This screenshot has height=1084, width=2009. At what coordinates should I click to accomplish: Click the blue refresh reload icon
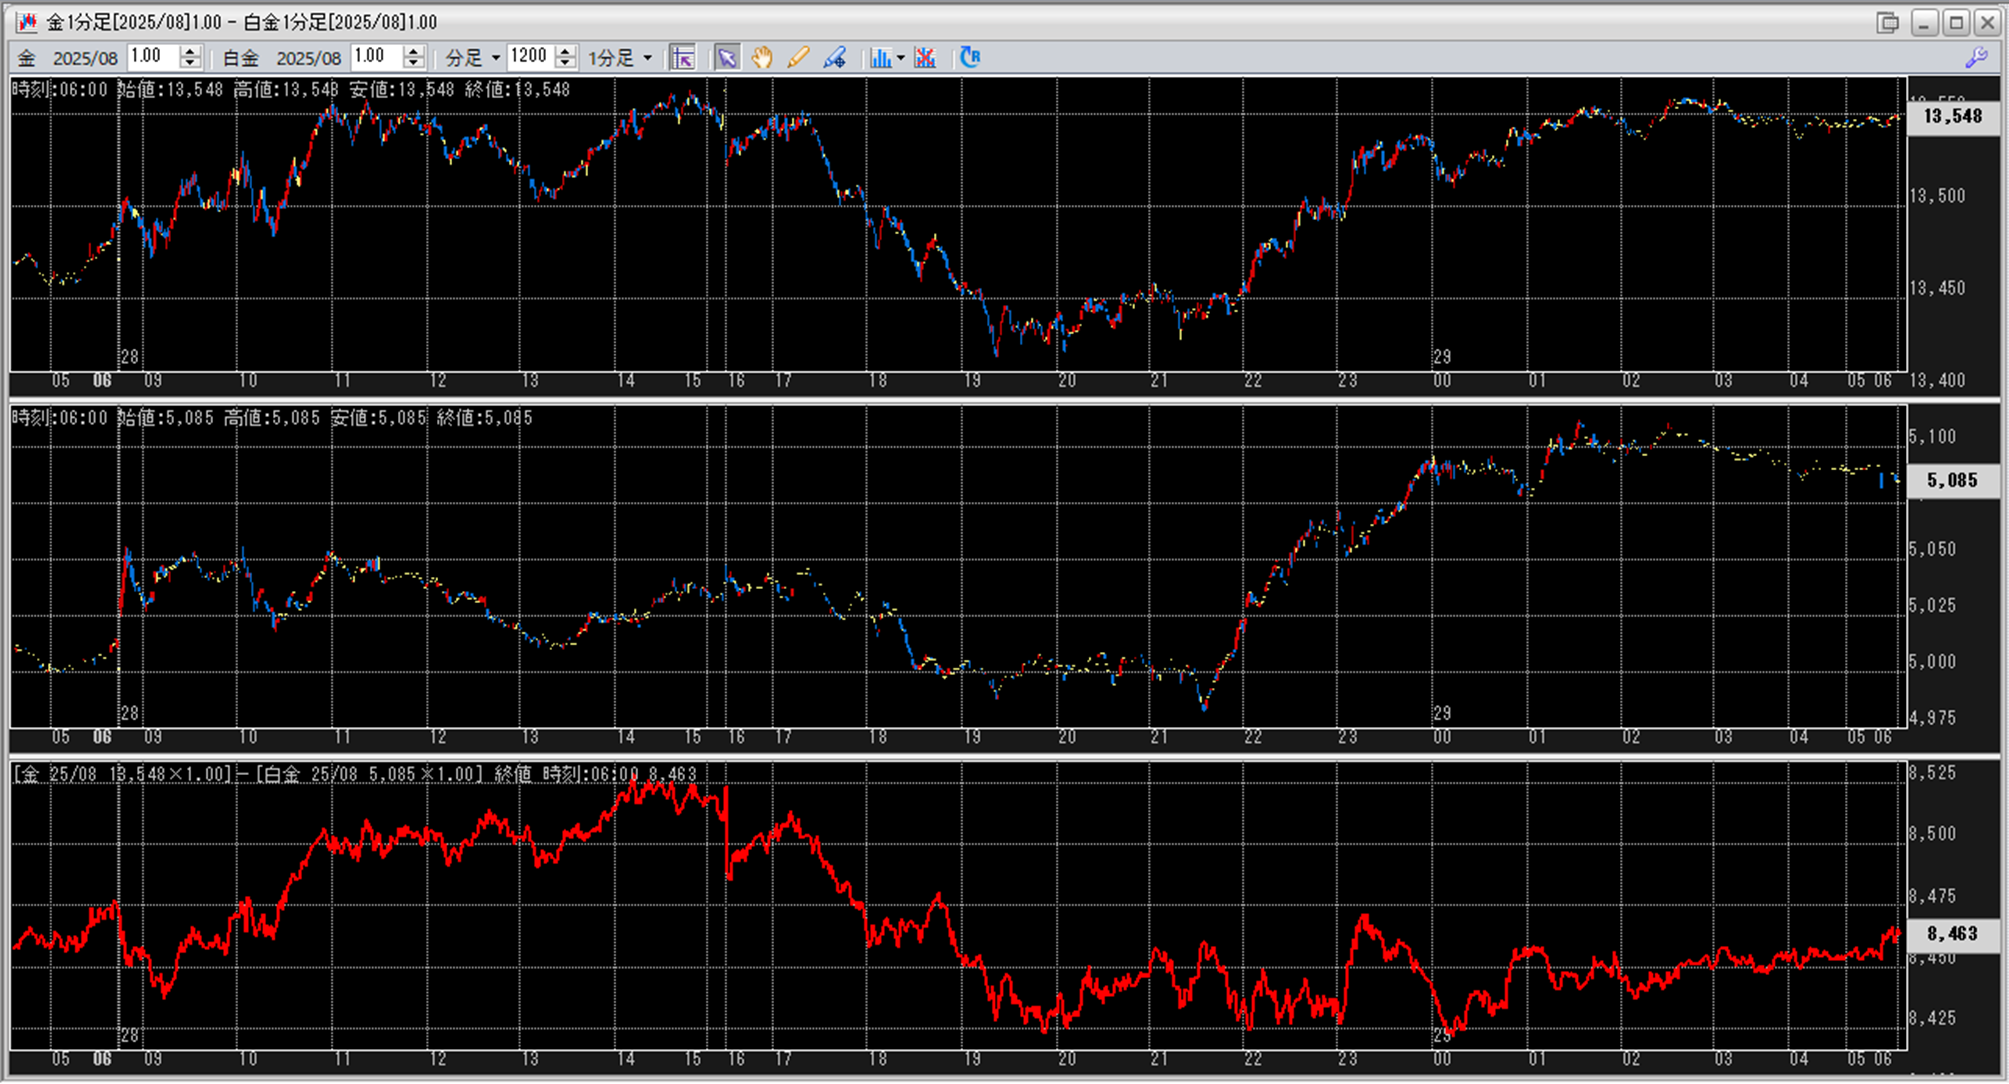[969, 57]
